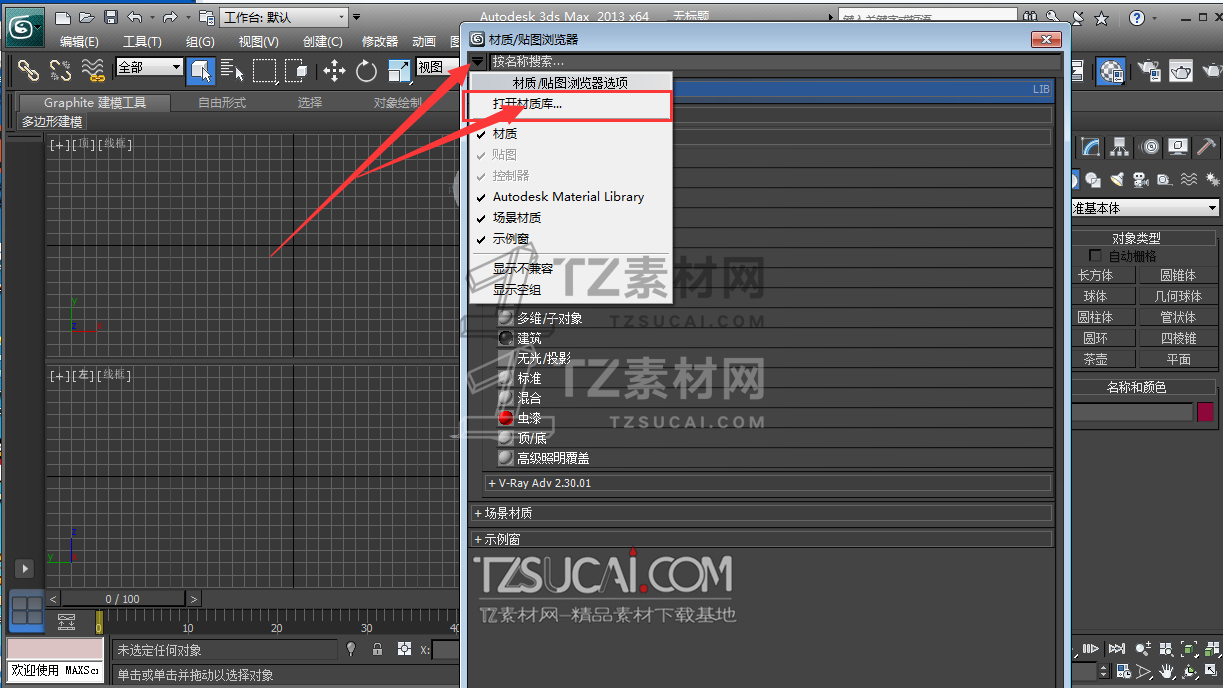Screen dimensions: 1223x688
Task: Open the 全部 selection filter dropdown
Action: point(149,67)
